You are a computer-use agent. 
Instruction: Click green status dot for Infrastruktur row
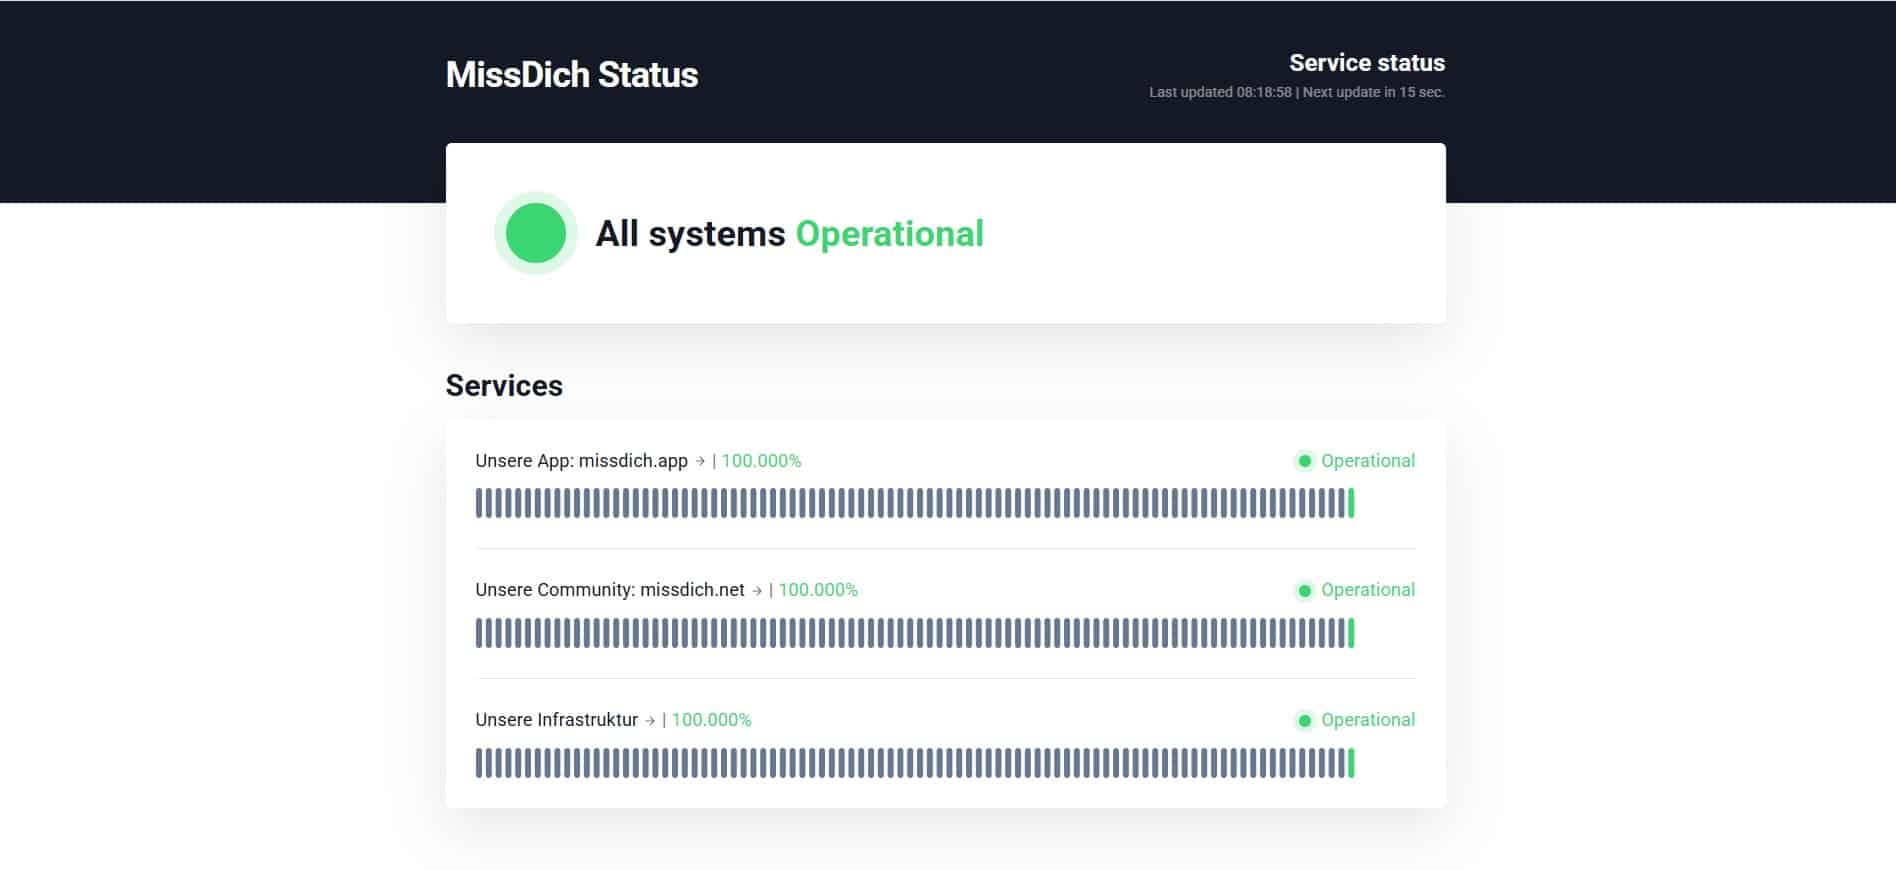[x=1304, y=721]
